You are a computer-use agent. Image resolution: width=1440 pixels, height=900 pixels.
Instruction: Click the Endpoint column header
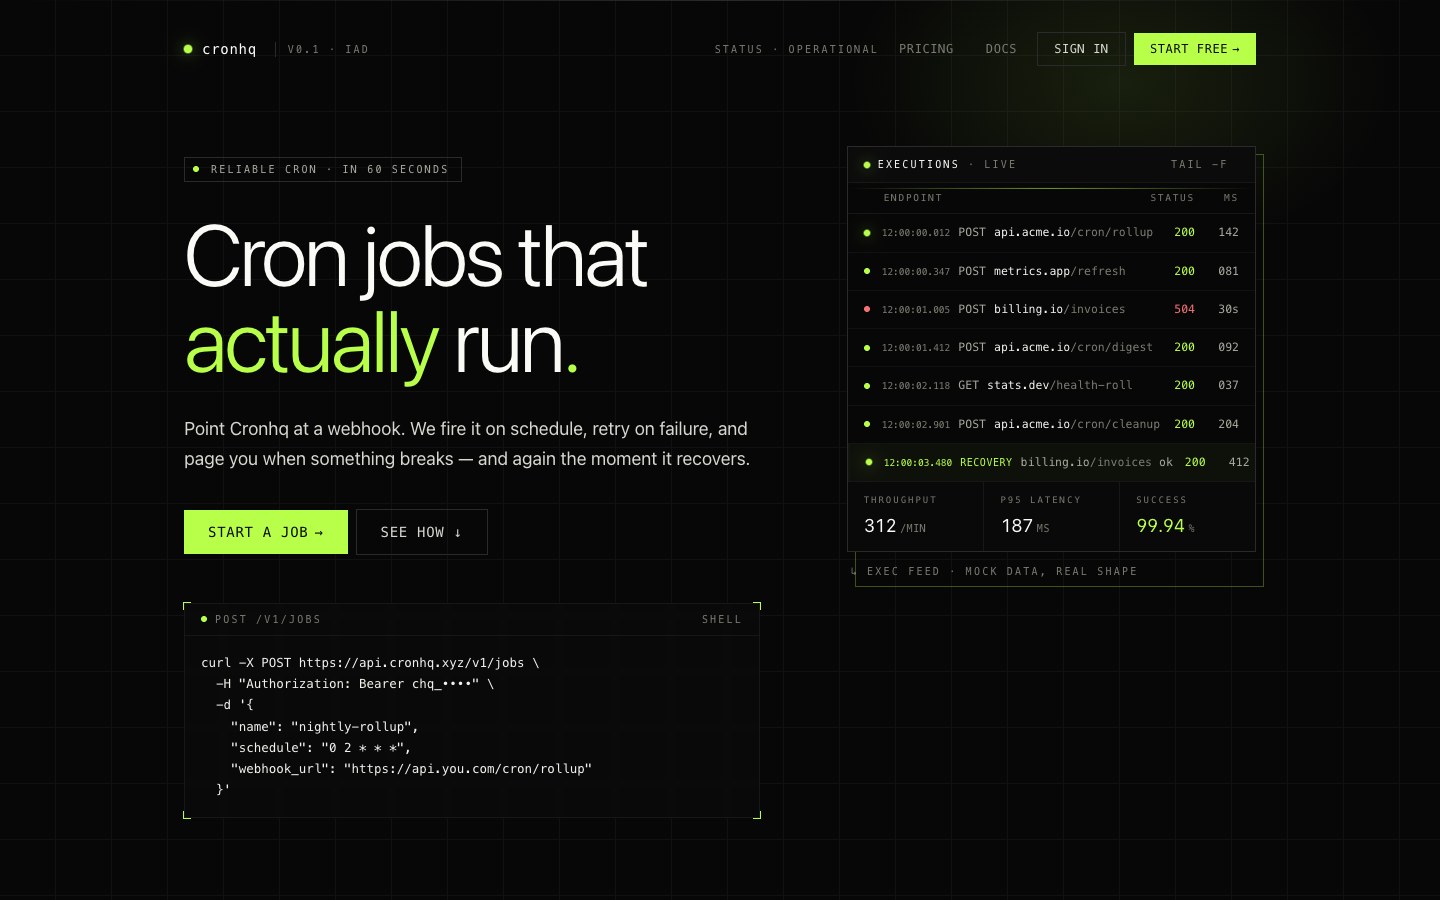pos(913,198)
